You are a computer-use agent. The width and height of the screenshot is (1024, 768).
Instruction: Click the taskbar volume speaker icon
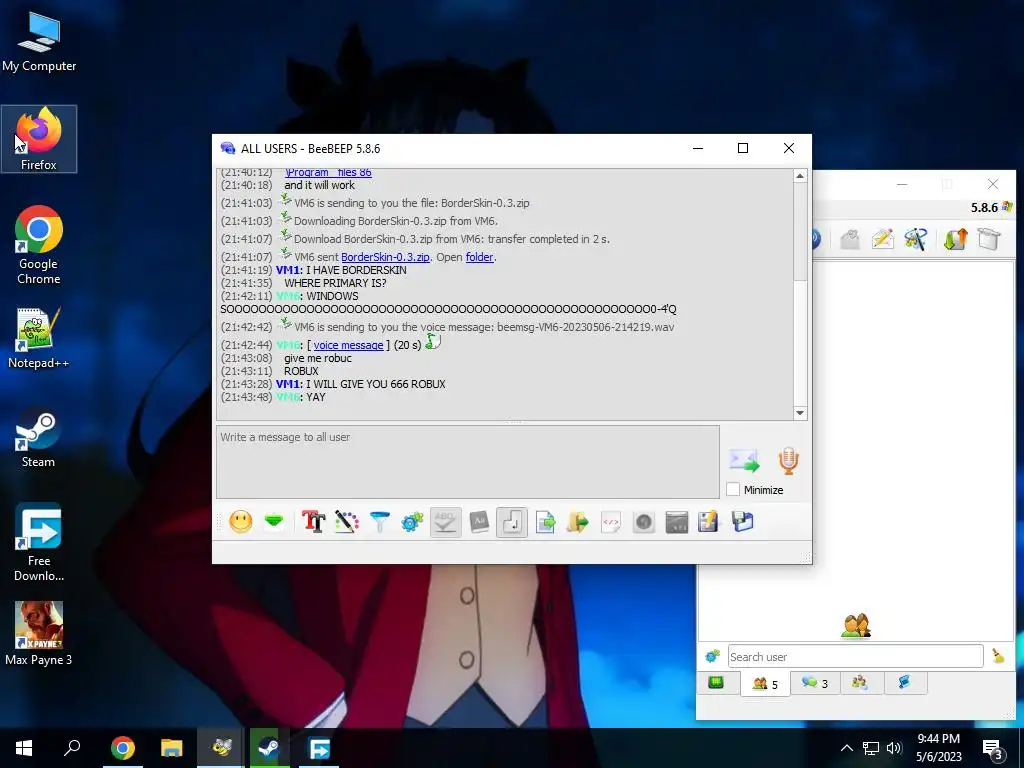(894, 748)
